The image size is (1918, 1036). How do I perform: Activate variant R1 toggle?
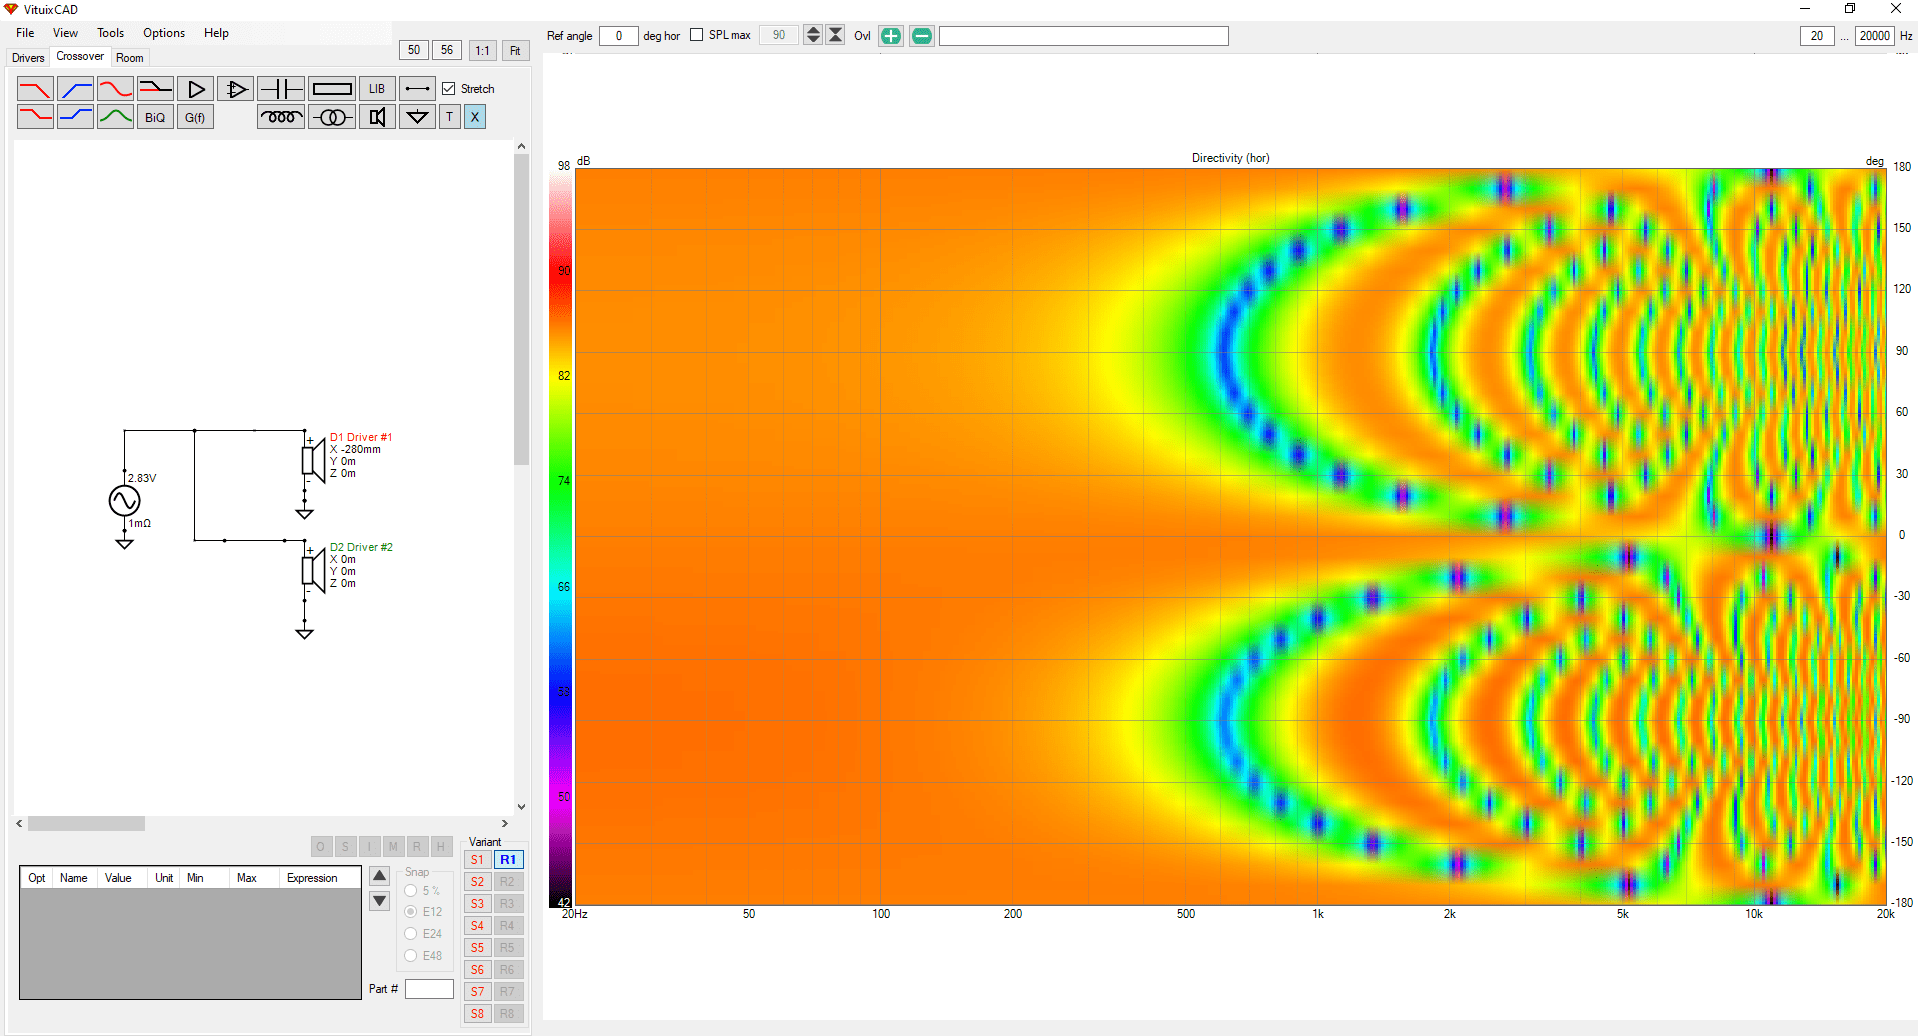click(508, 860)
